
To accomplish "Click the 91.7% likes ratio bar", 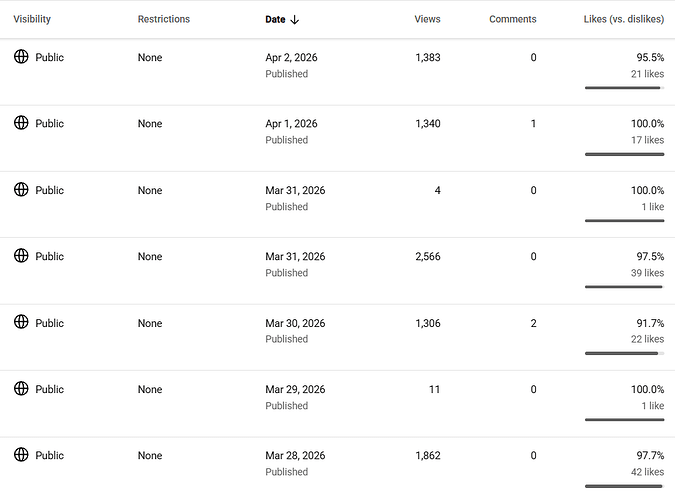I will pos(624,353).
